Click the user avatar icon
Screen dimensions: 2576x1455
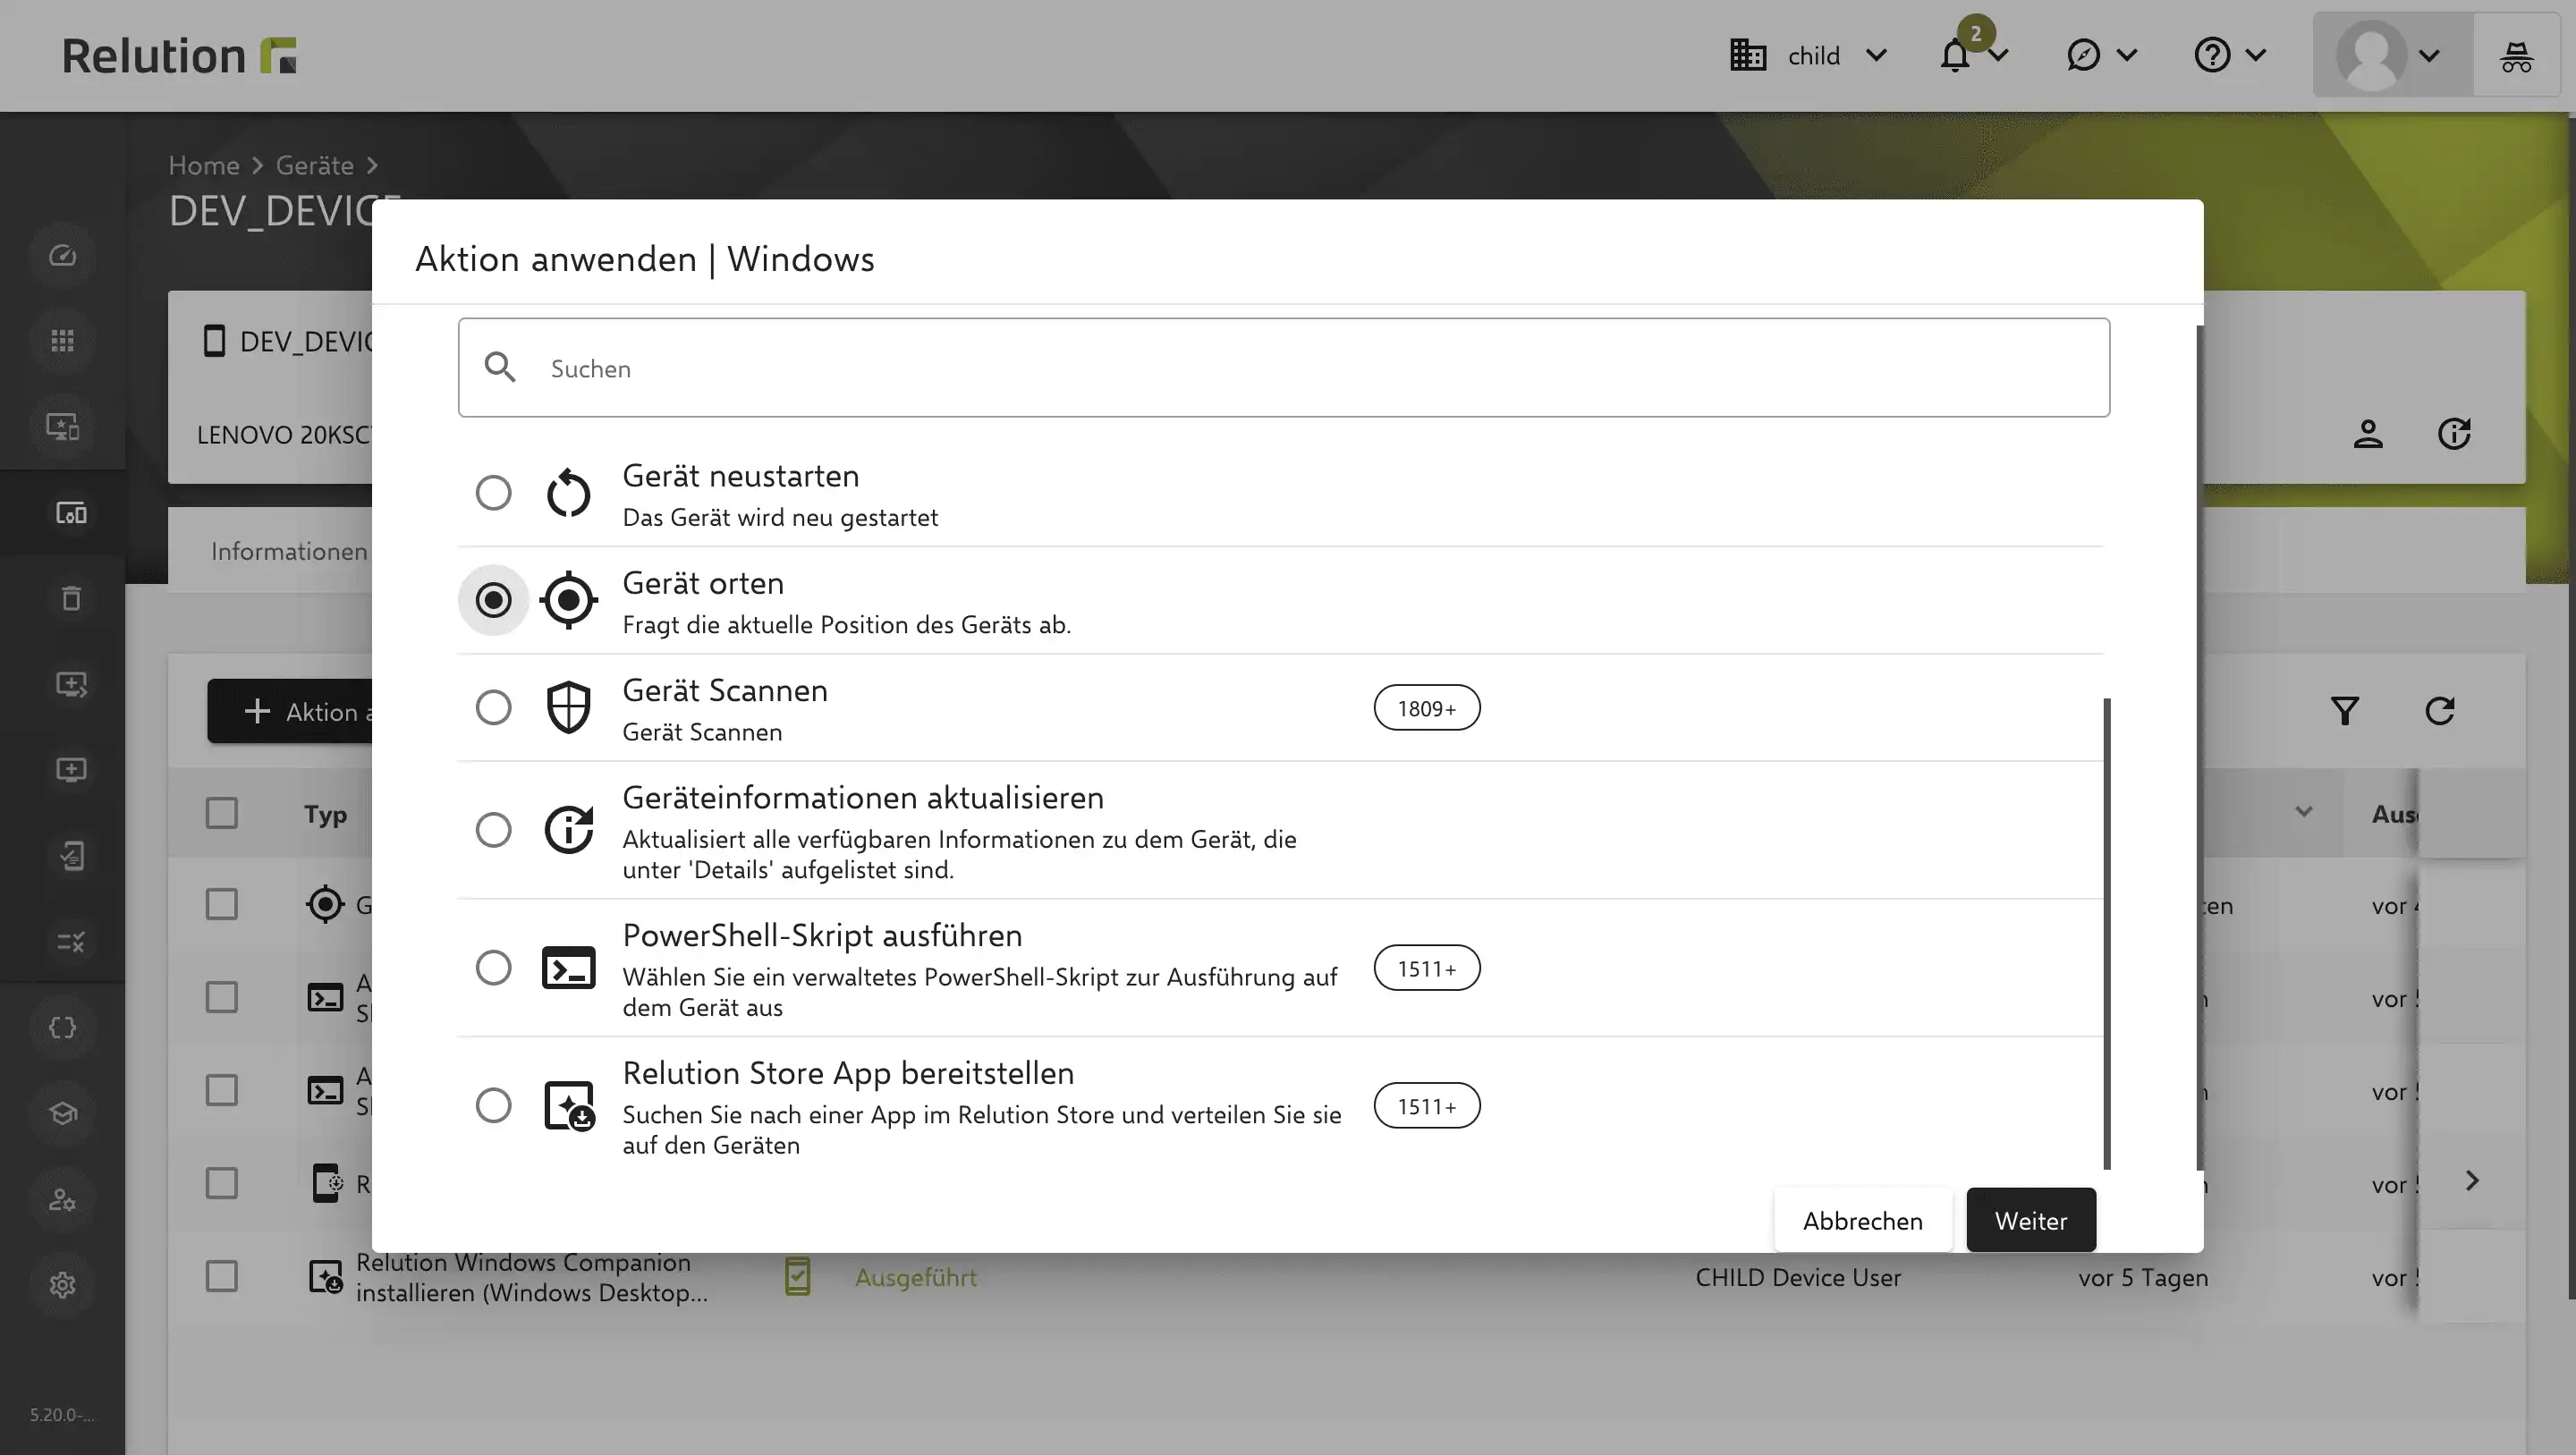pos(2371,56)
